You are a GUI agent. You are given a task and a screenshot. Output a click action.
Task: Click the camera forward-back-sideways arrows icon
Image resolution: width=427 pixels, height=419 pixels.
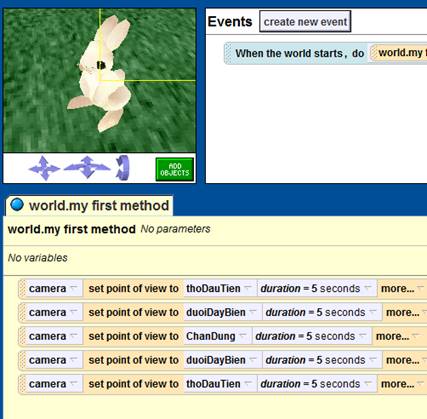[x=87, y=167]
